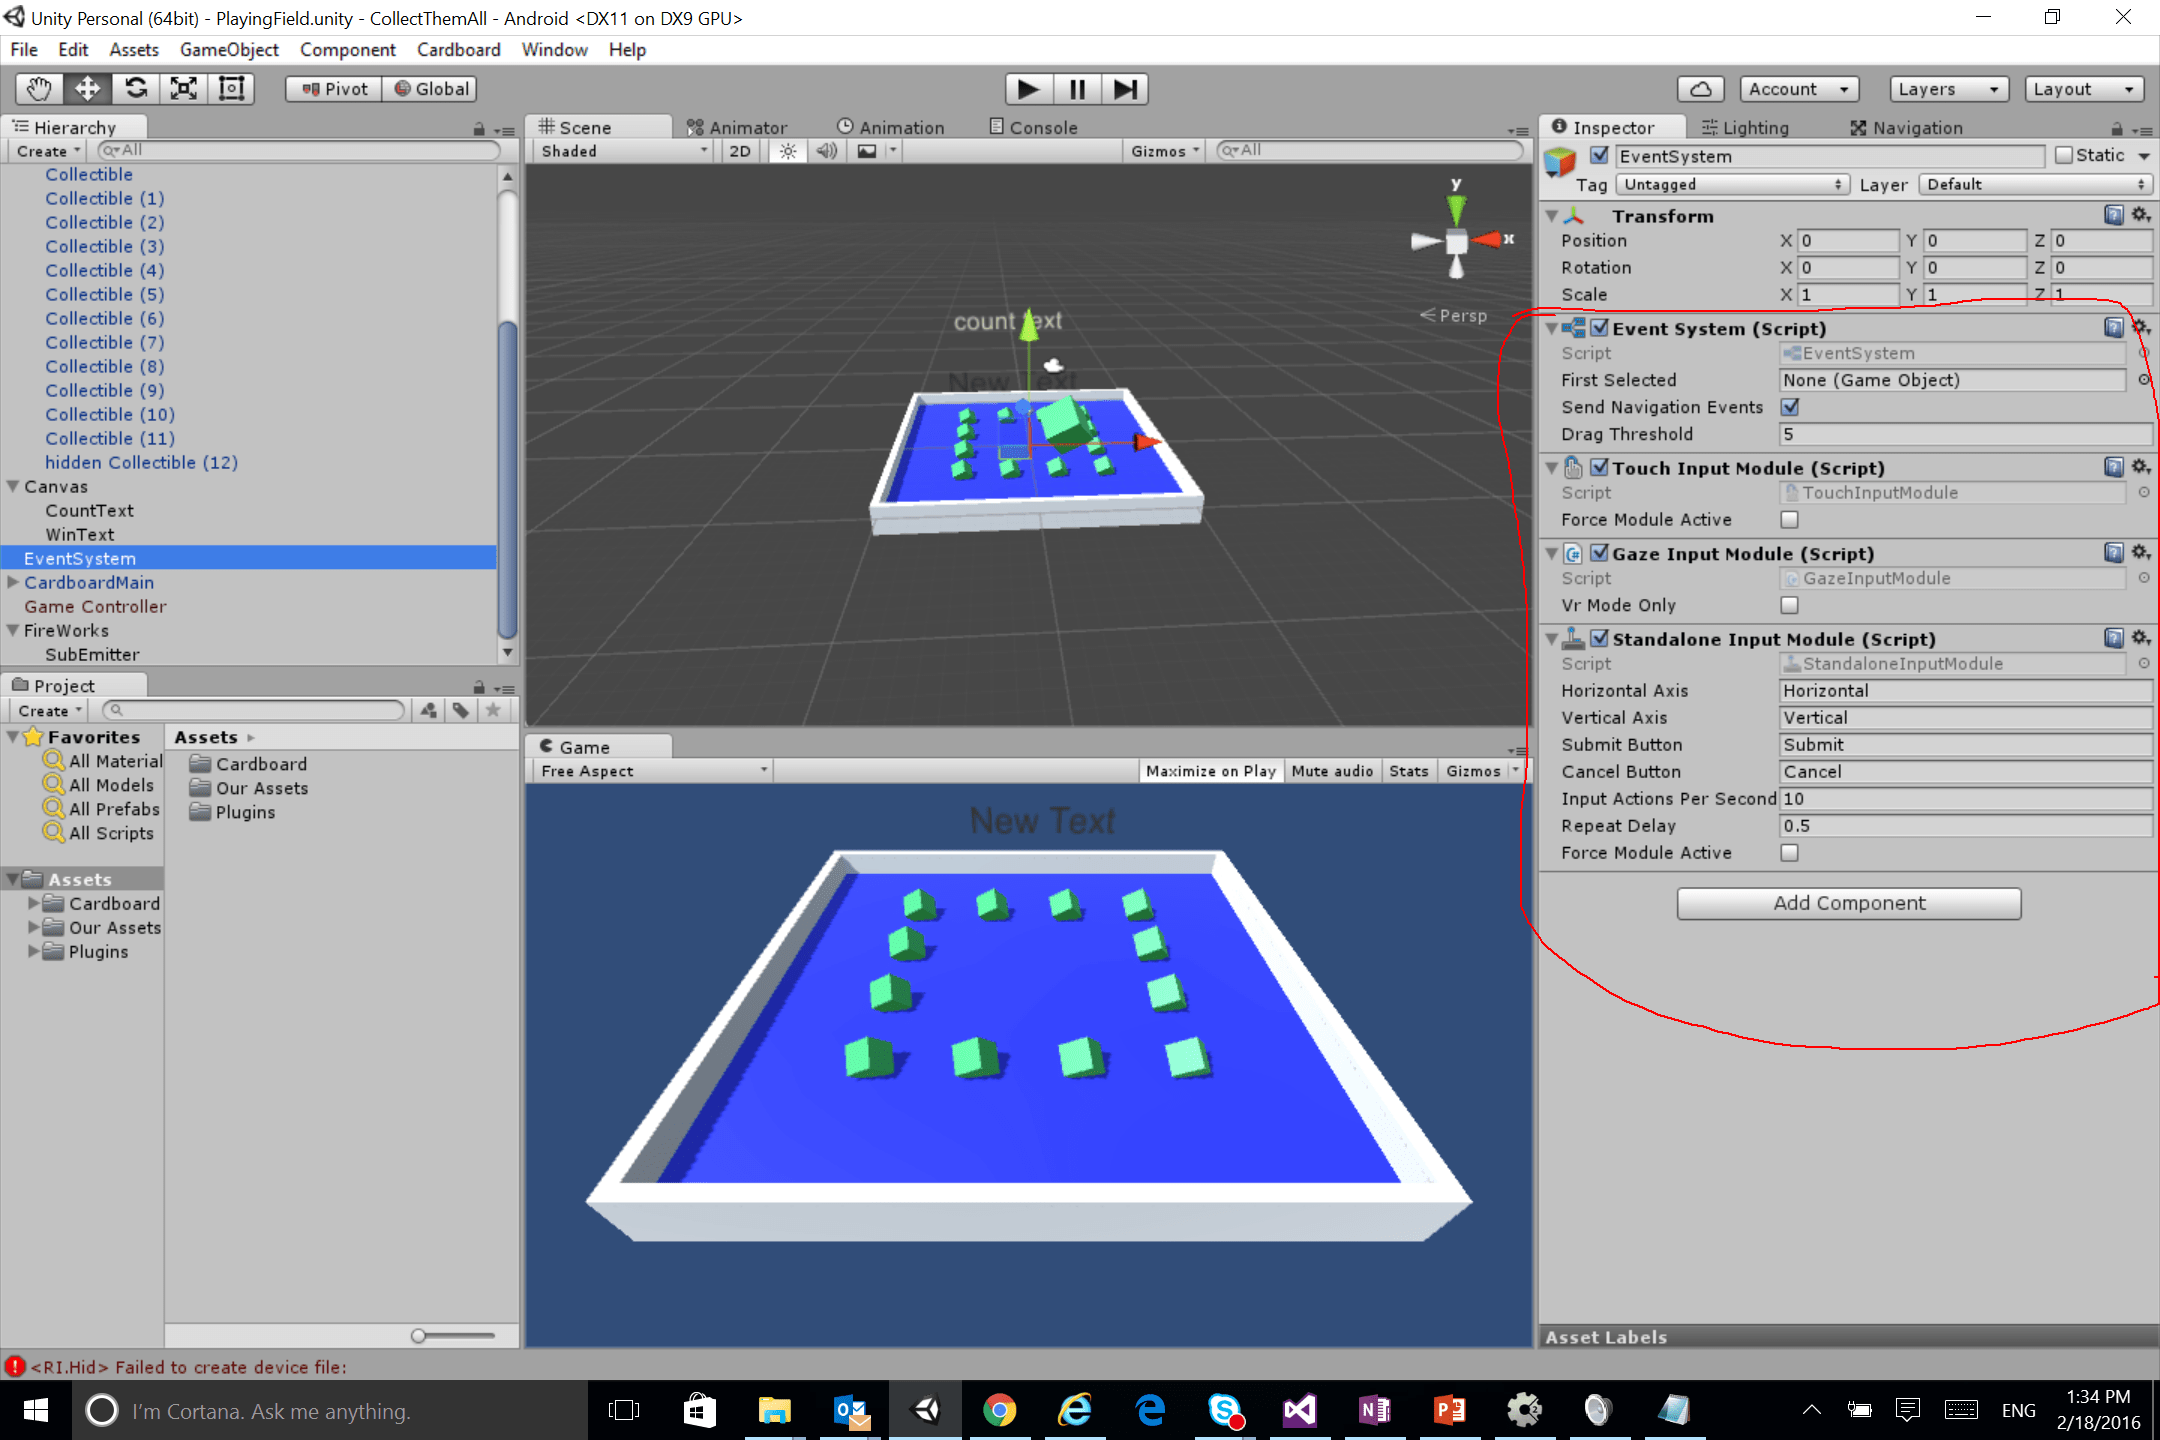Viewport: 2160px width, 1440px height.
Task: Open Transform component gear settings
Action: pos(2141,215)
